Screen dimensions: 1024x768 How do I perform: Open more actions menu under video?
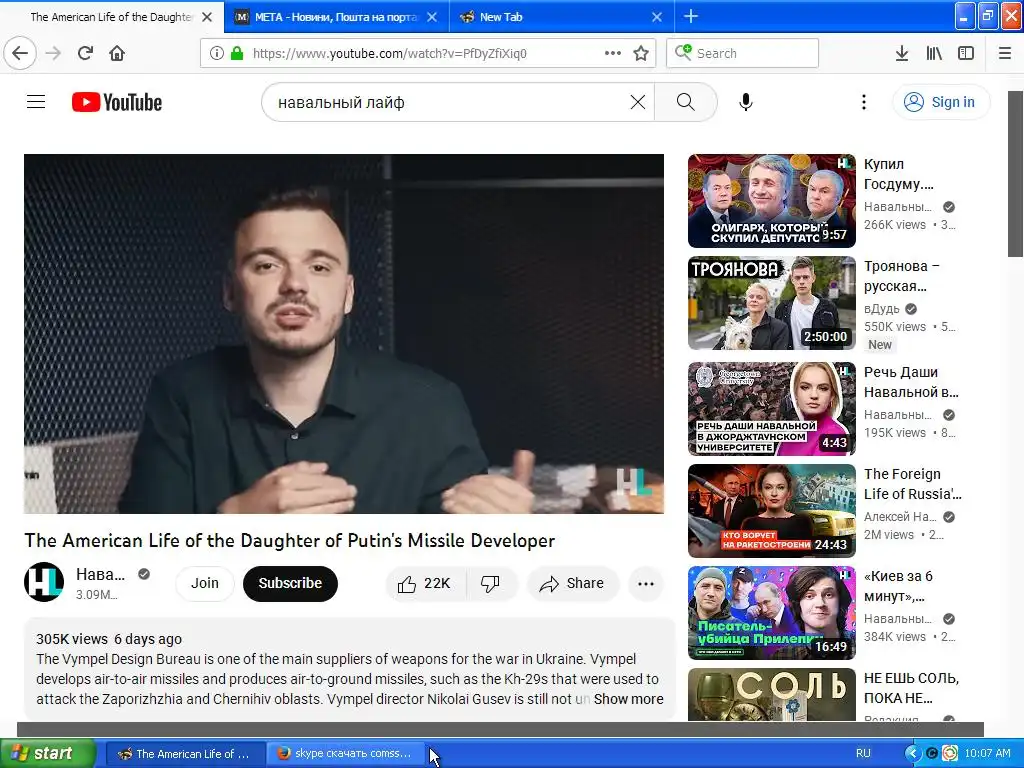pos(646,583)
